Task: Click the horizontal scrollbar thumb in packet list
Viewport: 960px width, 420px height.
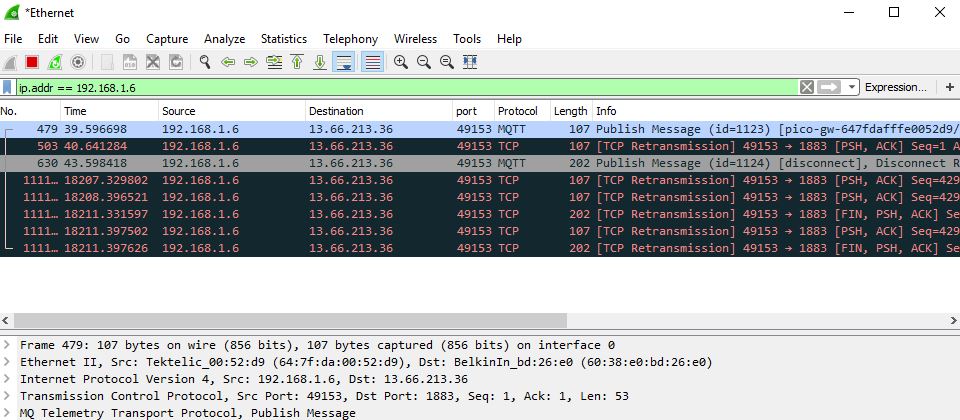Action: pyautogui.click(x=290, y=320)
